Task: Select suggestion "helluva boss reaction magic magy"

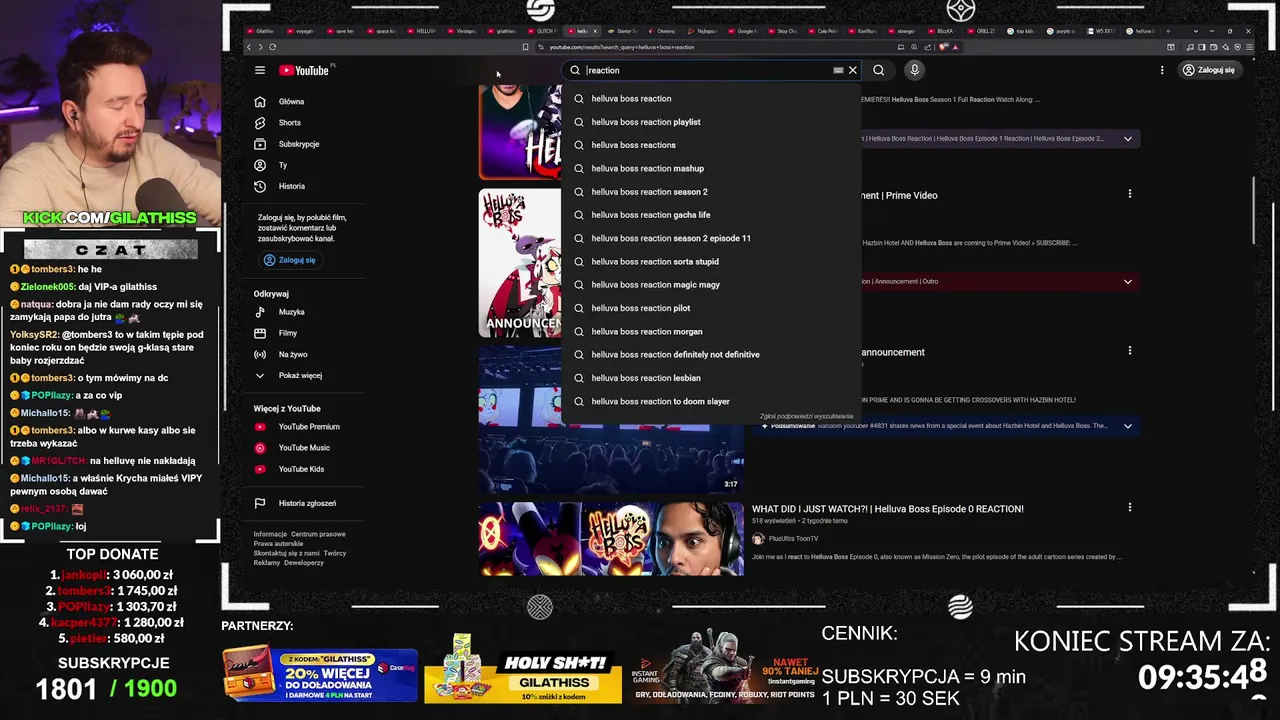Action: [x=711, y=285]
